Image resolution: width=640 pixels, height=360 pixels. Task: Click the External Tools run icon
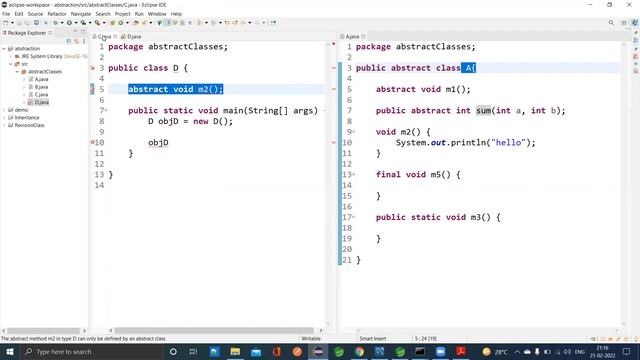pyautogui.click(x=98, y=23)
